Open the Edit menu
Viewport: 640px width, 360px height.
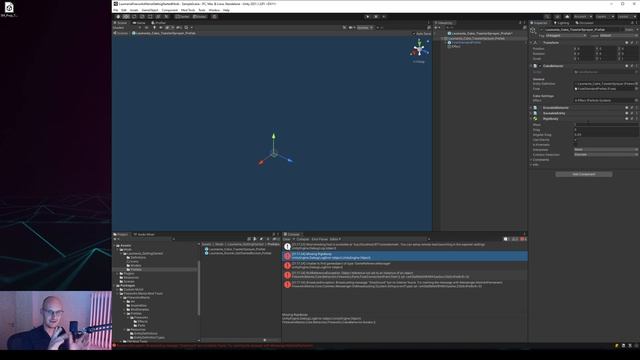(x=124, y=10)
